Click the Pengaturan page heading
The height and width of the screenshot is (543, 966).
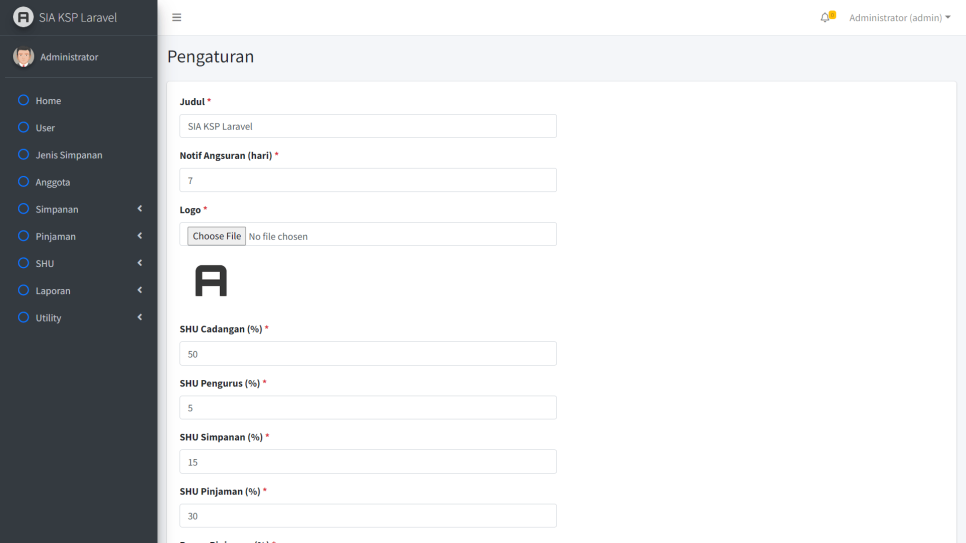point(211,57)
